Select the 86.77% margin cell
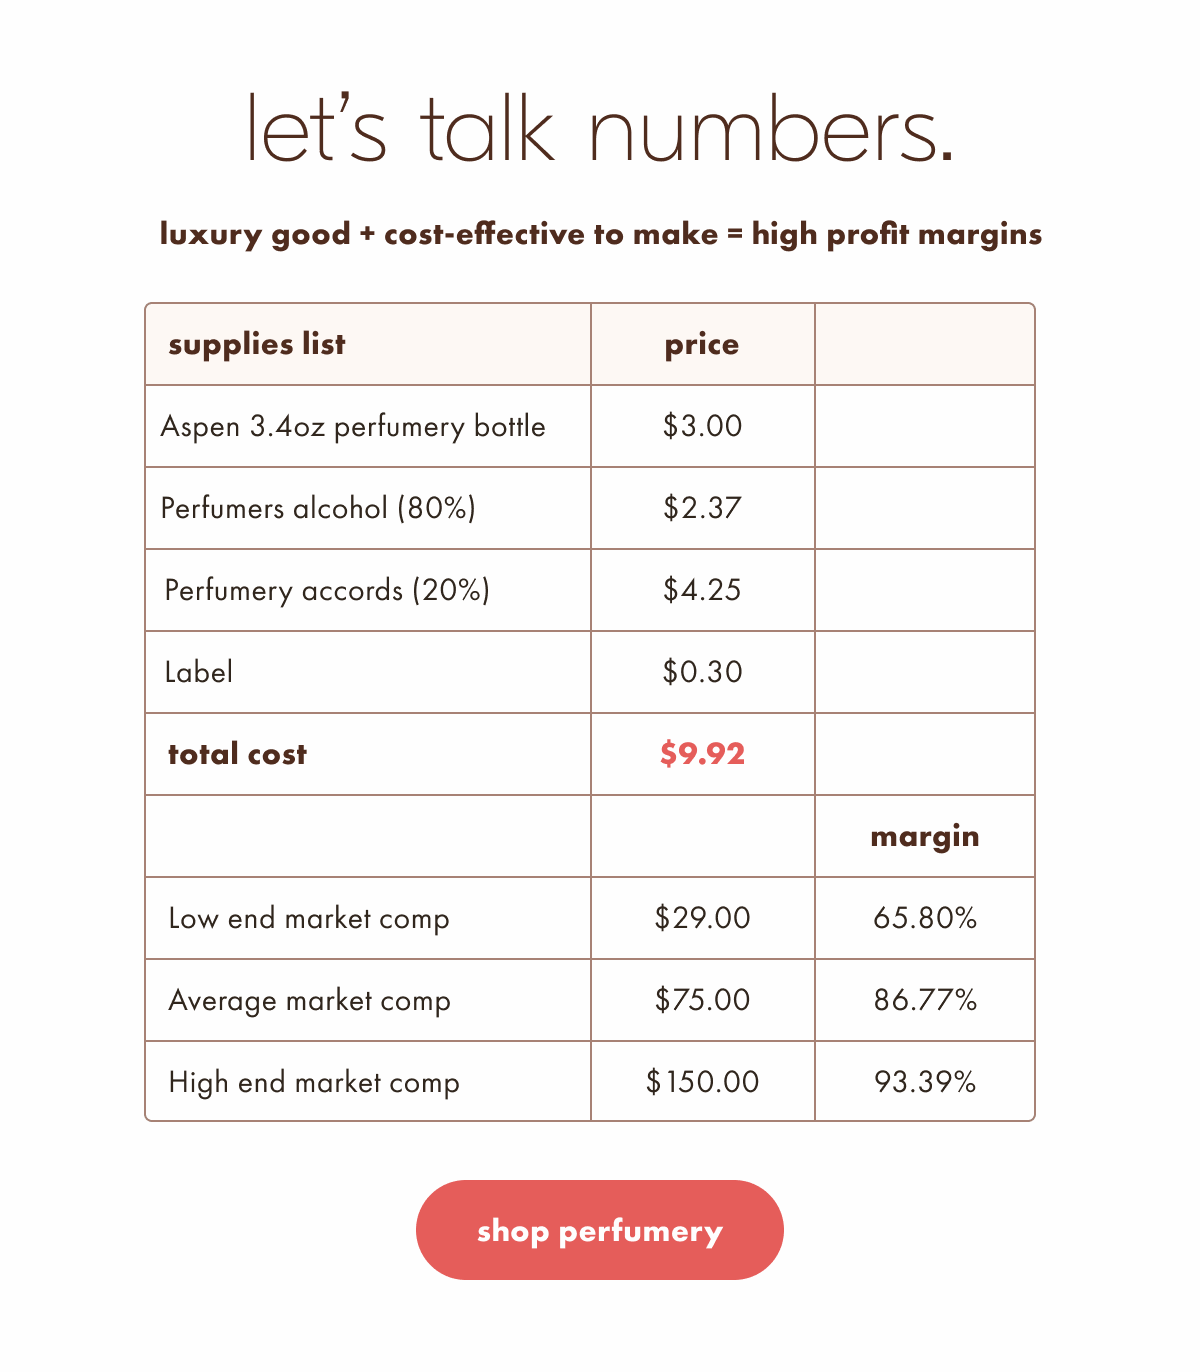The image size is (1200, 1372). (924, 1000)
